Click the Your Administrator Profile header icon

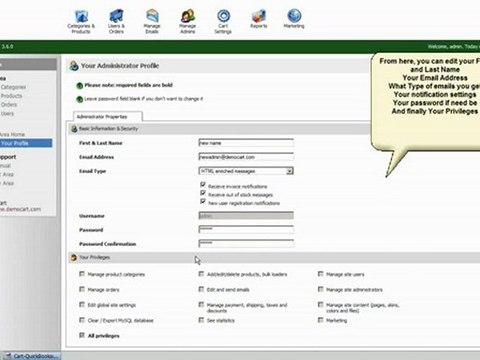74,66
